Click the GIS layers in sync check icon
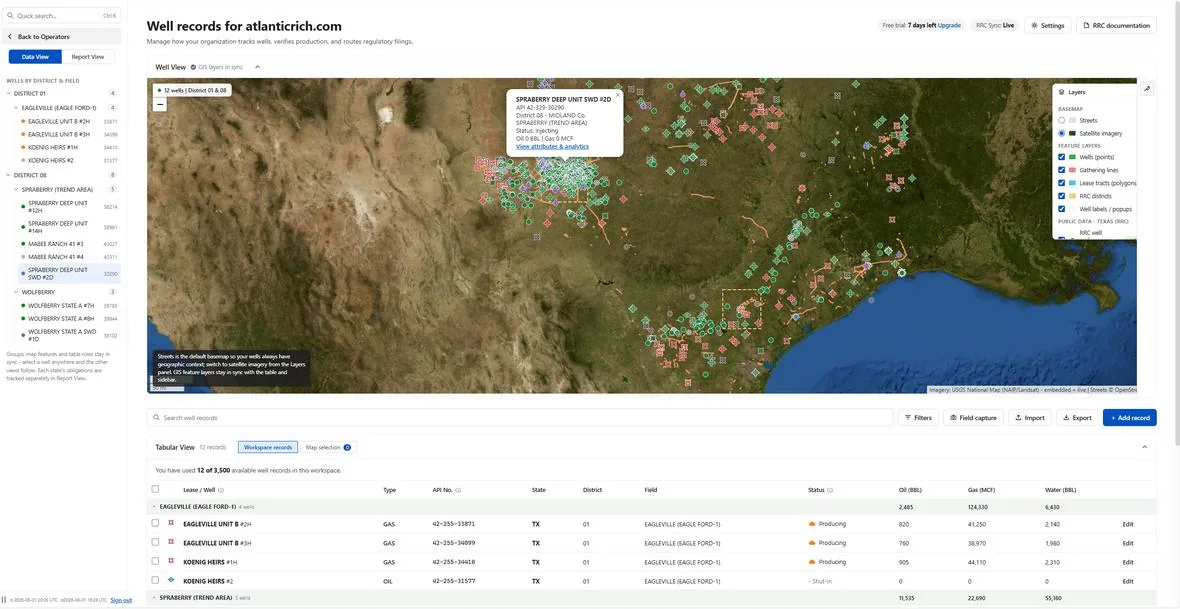1180x609 pixels. tap(193, 67)
